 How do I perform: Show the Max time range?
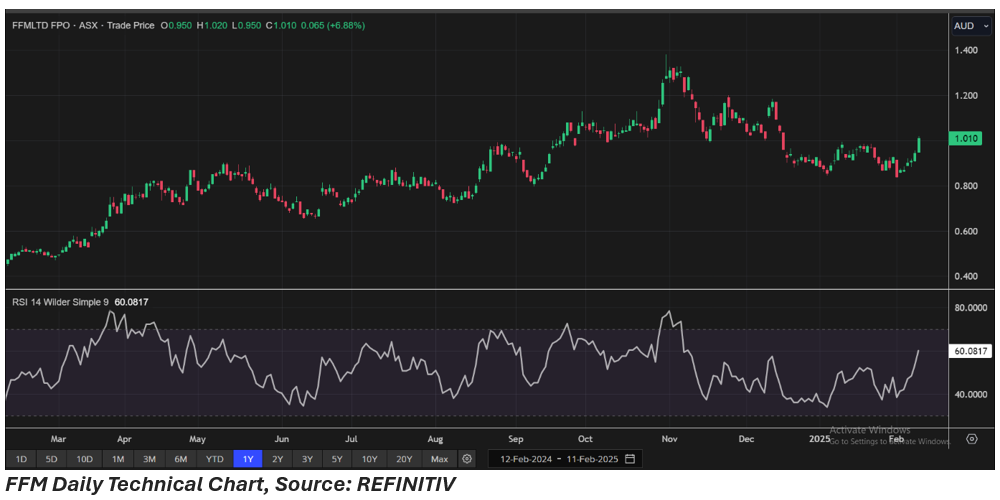439,459
